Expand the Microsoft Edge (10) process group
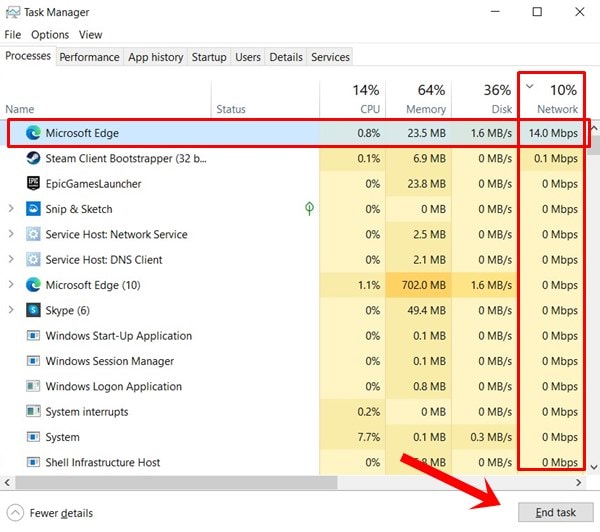Viewport: 600px width, 532px height. coord(11,285)
